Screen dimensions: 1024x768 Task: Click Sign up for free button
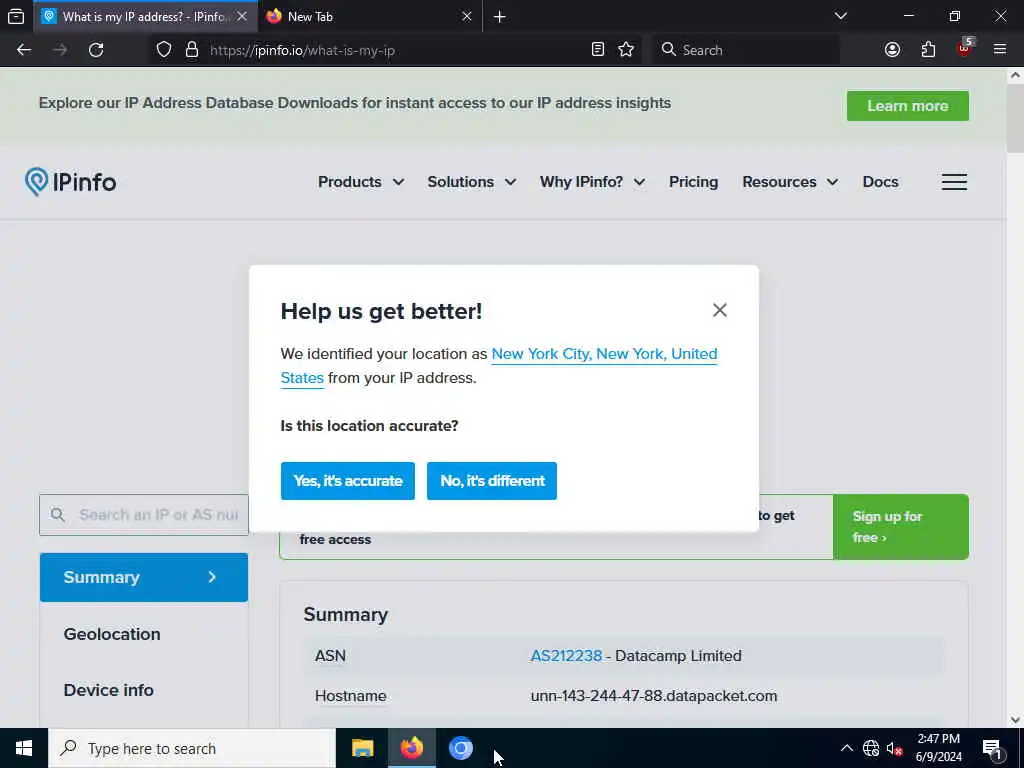pos(901,526)
